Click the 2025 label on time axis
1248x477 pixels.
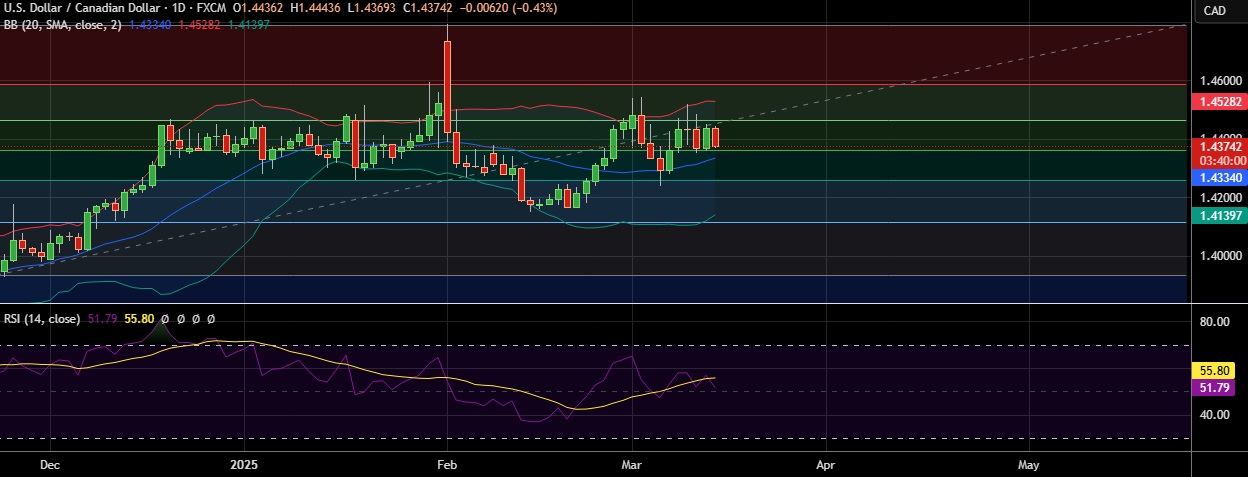click(245, 465)
